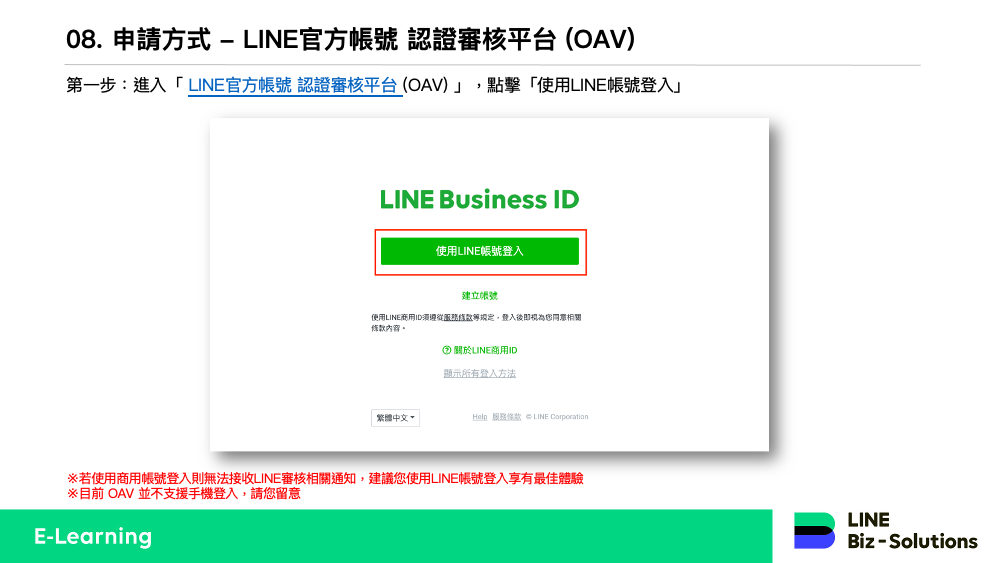Image resolution: width=1000 pixels, height=563 pixels.
Task: Expand the 繁體中文 language dropdown
Action: [395, 418]
